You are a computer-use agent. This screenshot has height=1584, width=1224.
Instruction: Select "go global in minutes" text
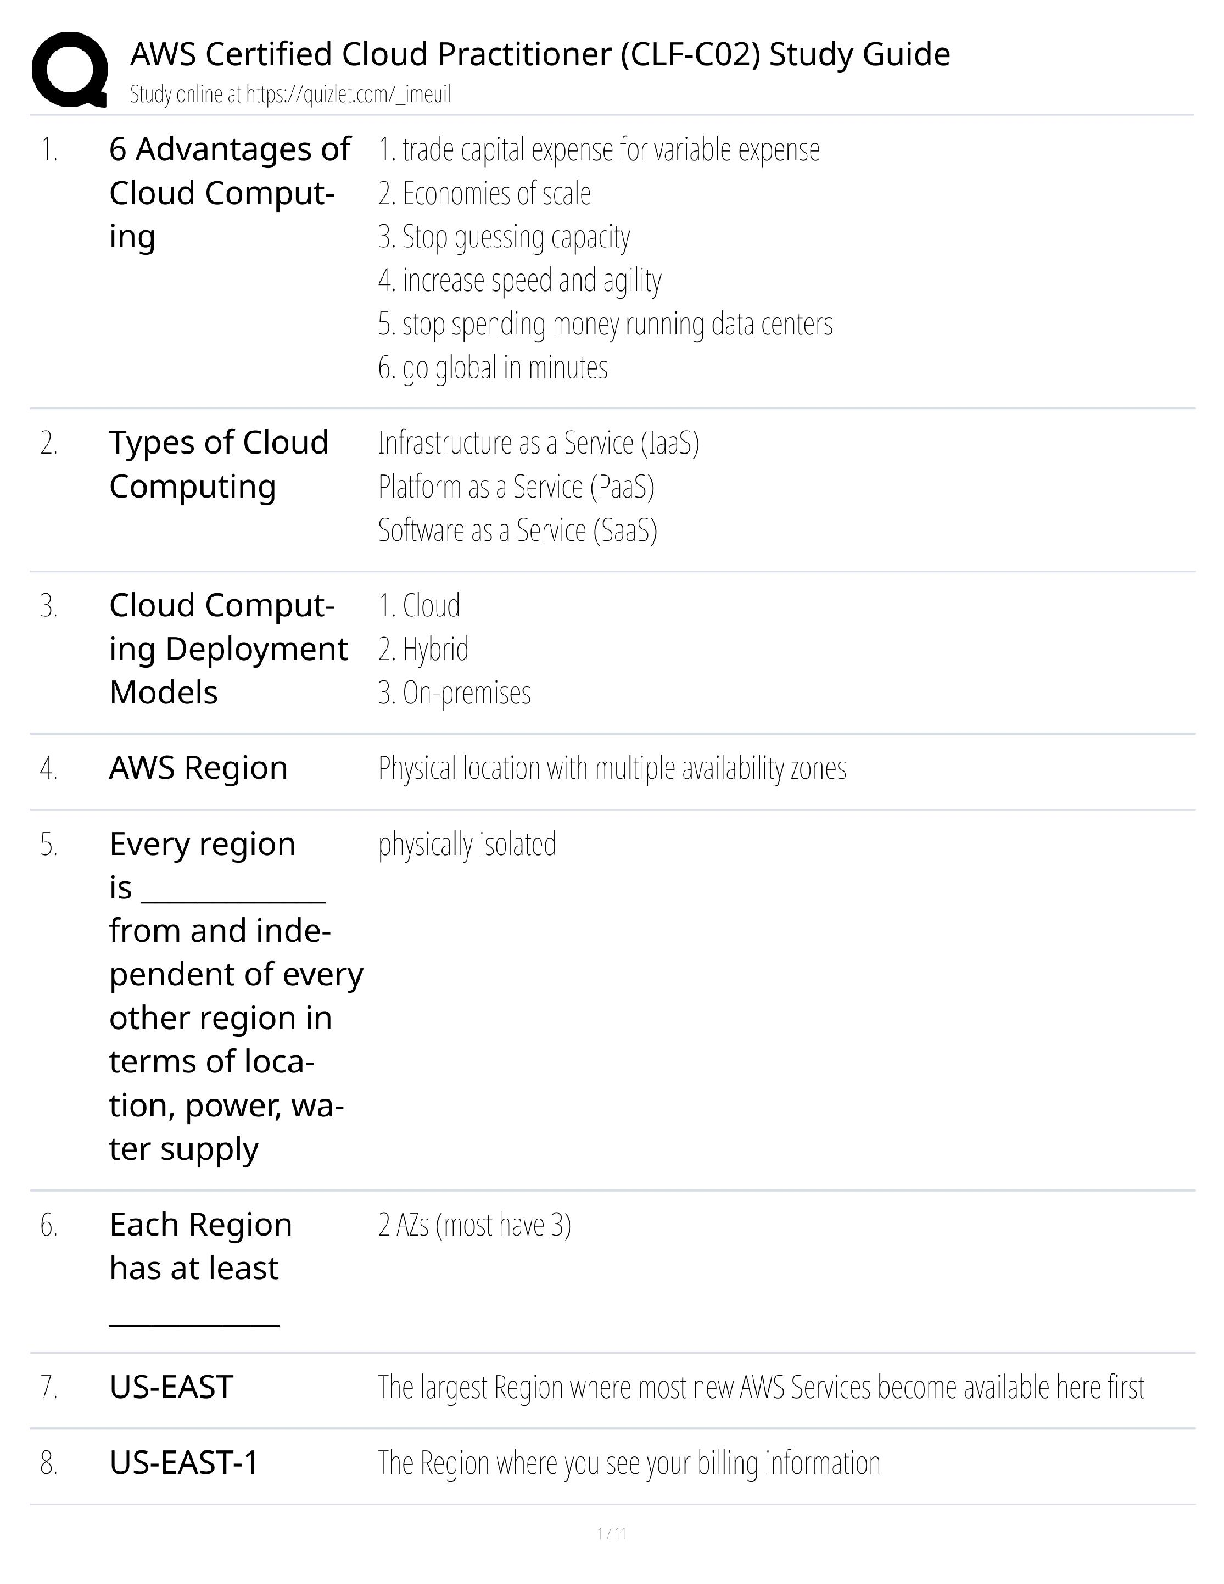(492, 368)
